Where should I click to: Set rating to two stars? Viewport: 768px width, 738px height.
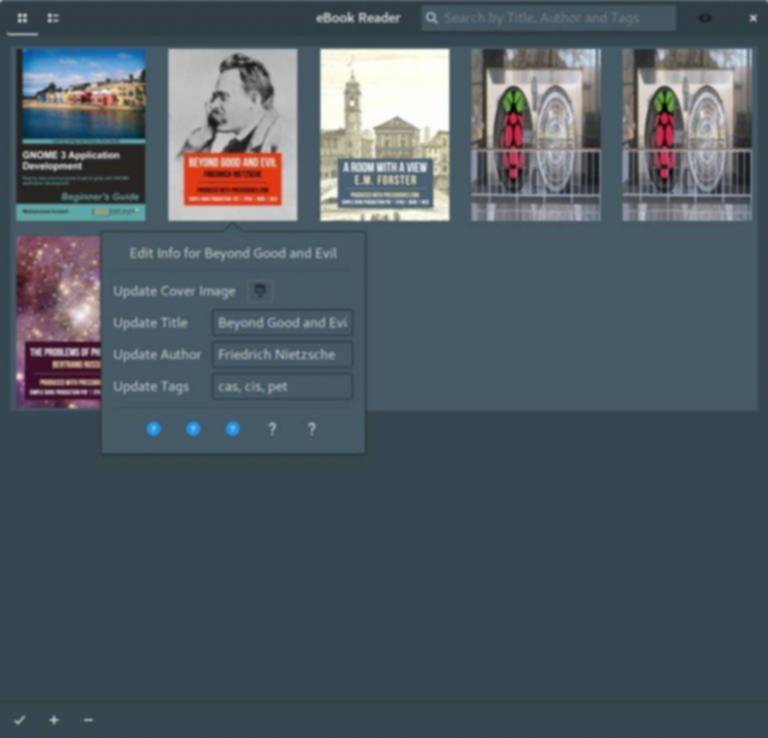coord(193,429)
